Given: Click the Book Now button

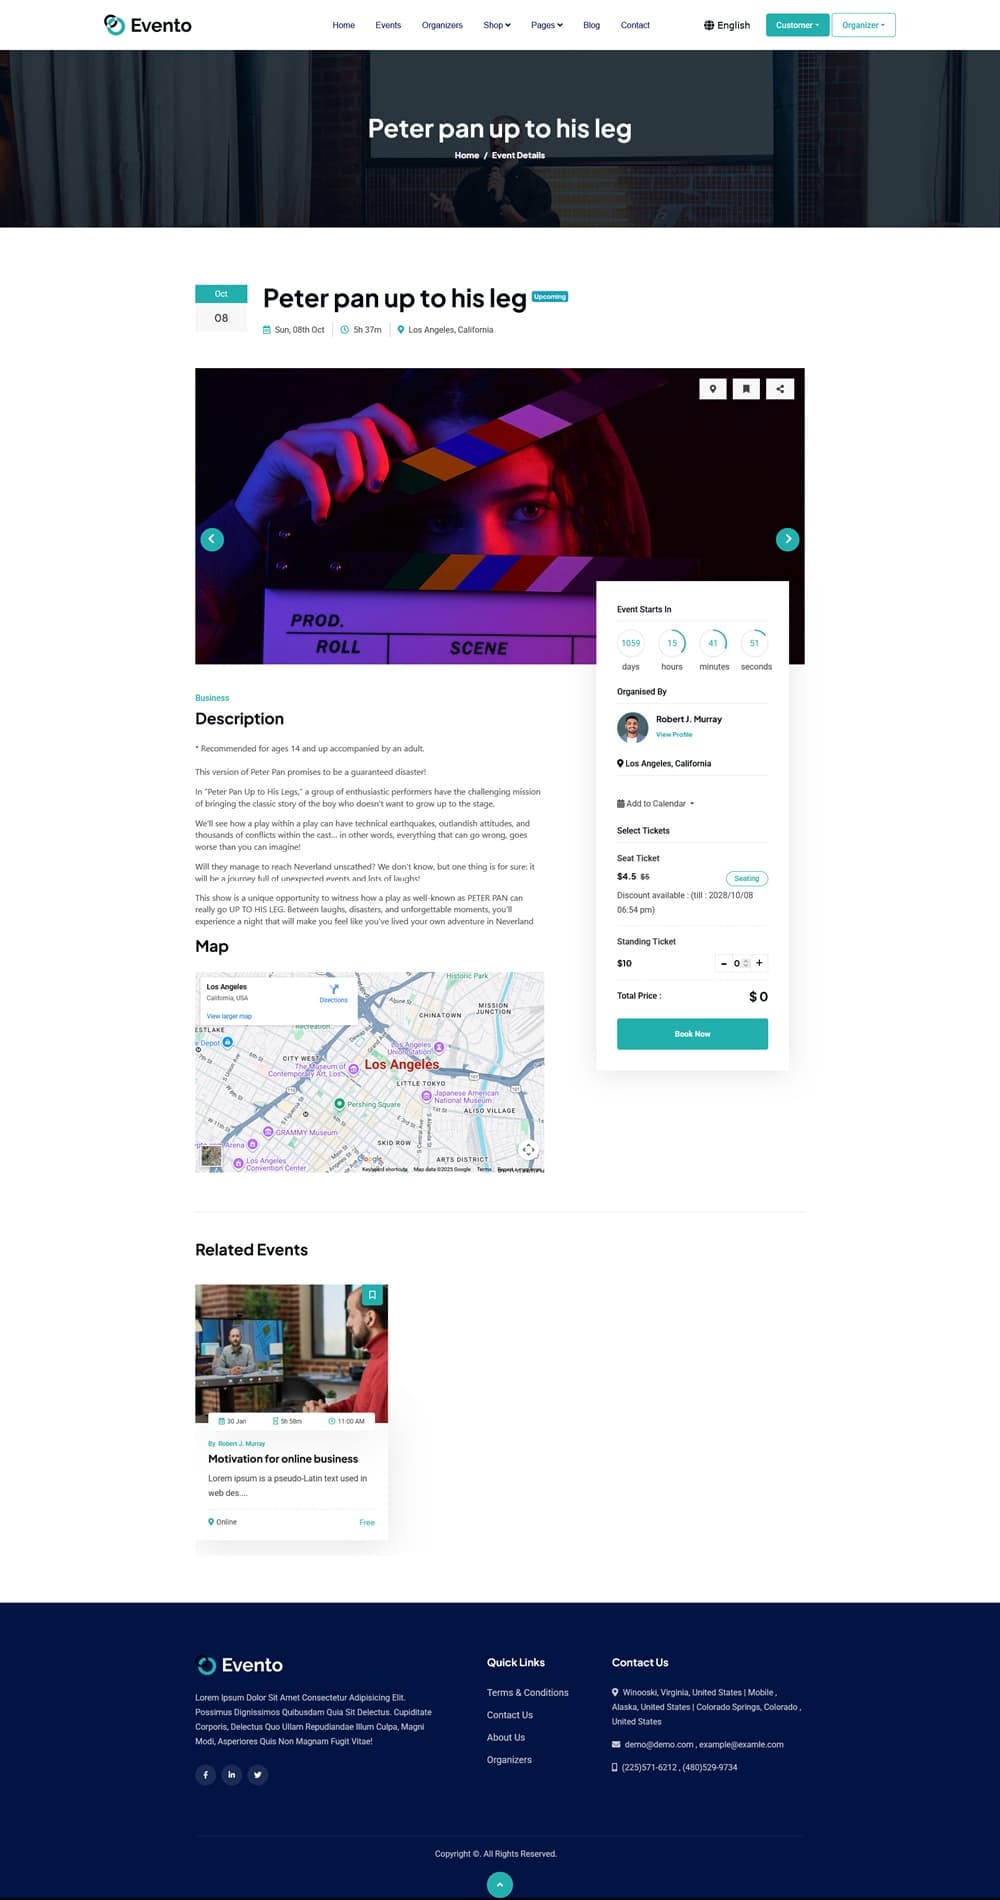Looking at the screenshot, I should pyautogui.click(x=692, y=1034).
